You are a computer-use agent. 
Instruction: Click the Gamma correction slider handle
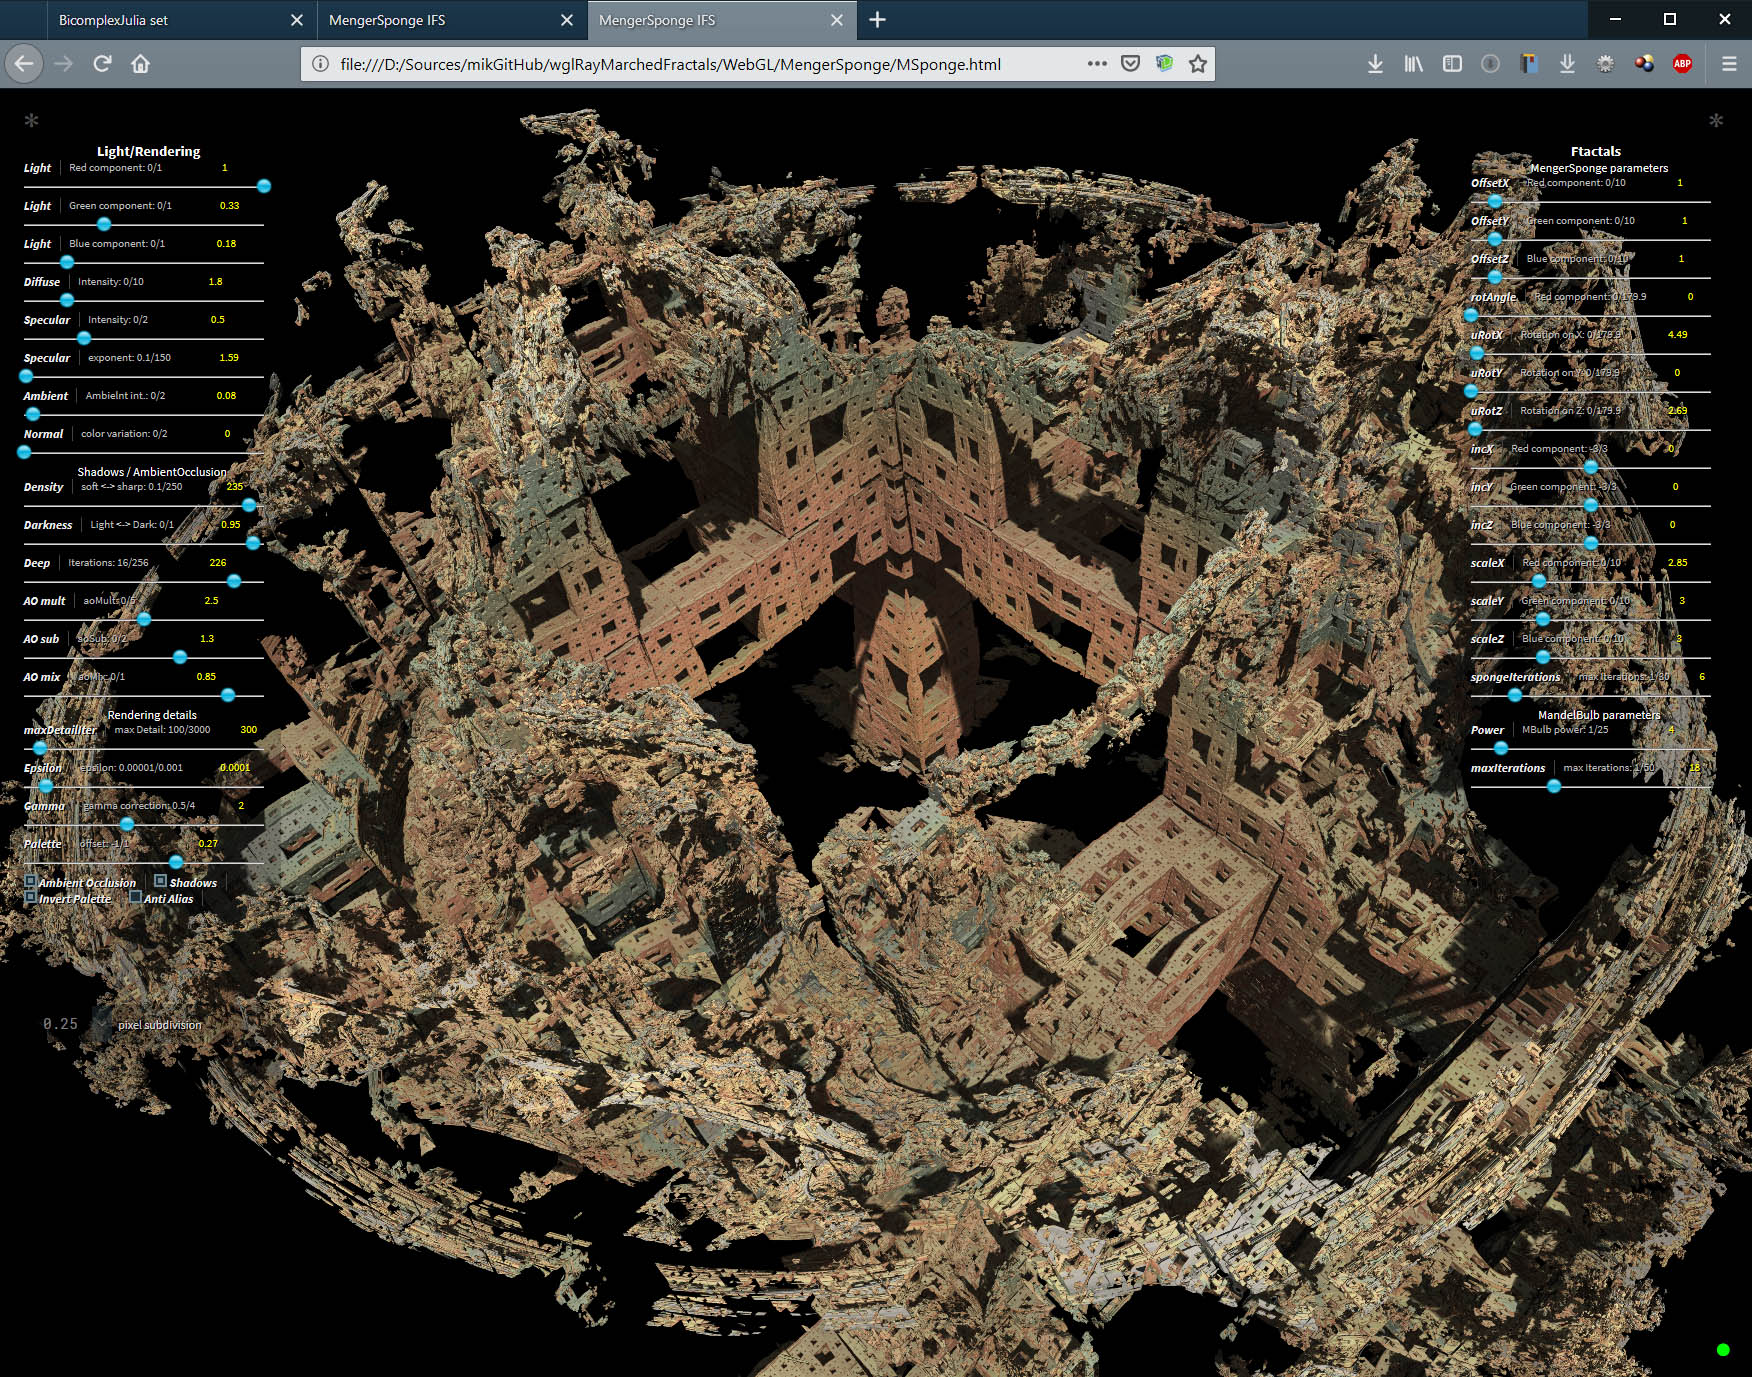pyautogui.click(x=127, y=824)
